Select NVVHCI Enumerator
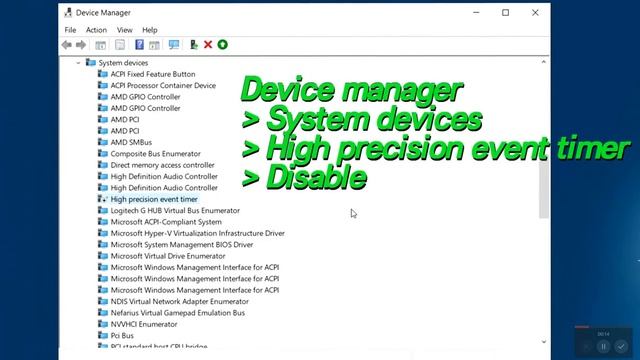The image size is (640, 360). pos(144,324)
